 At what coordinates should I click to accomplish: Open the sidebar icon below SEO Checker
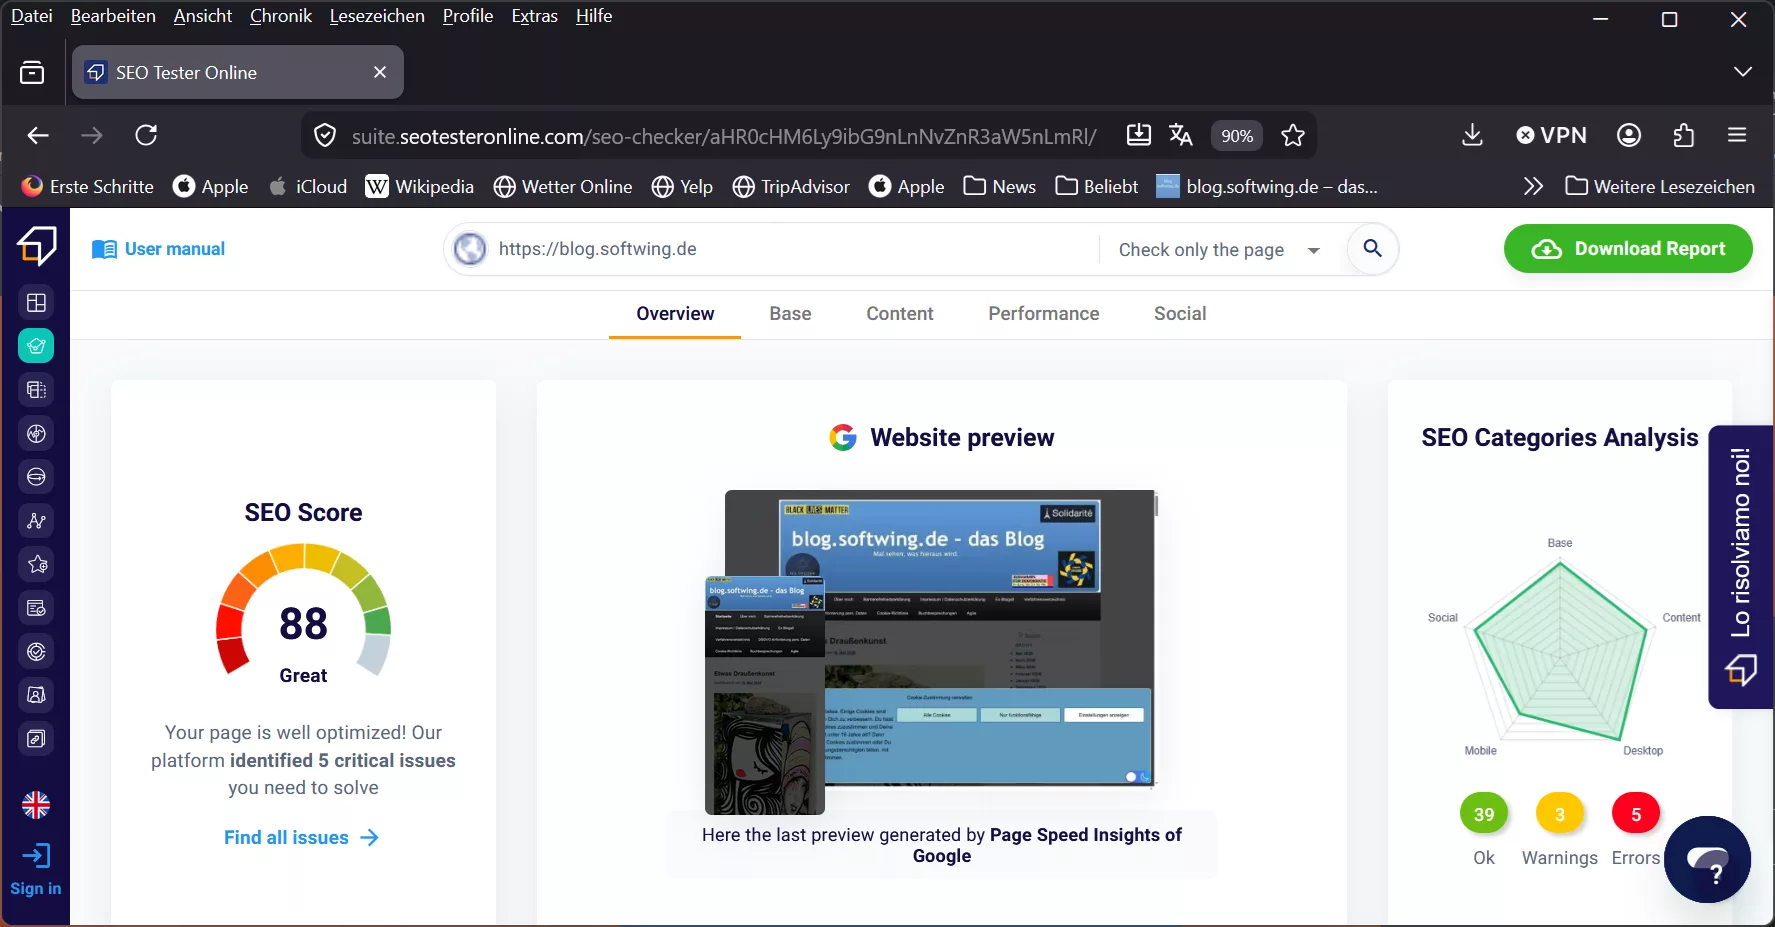pyautogui.click(x=37, y=390)
